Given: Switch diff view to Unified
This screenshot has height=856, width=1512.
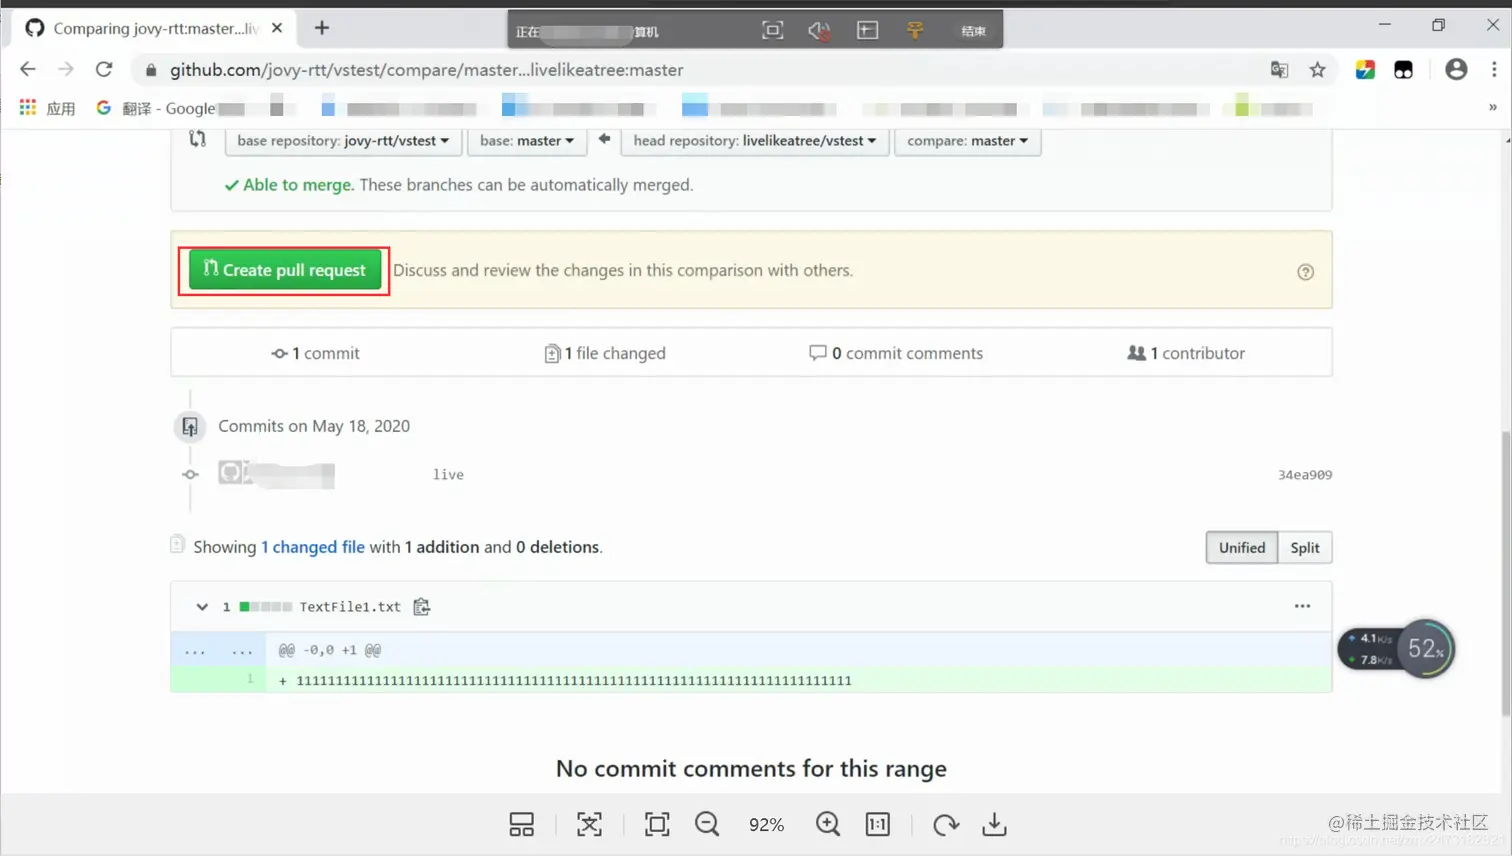Looking at the screenshot, I should point(1242,548).
